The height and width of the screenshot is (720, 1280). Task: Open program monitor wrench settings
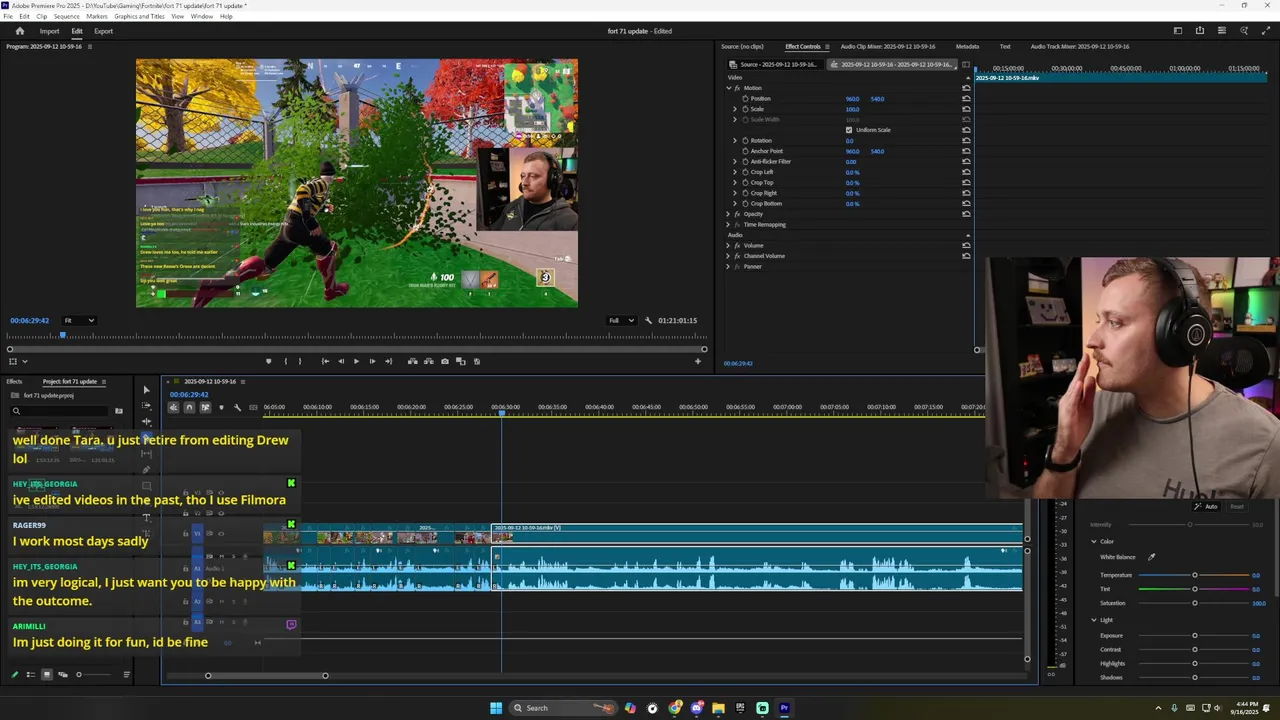pyautogui.click(x=648, y=320)
